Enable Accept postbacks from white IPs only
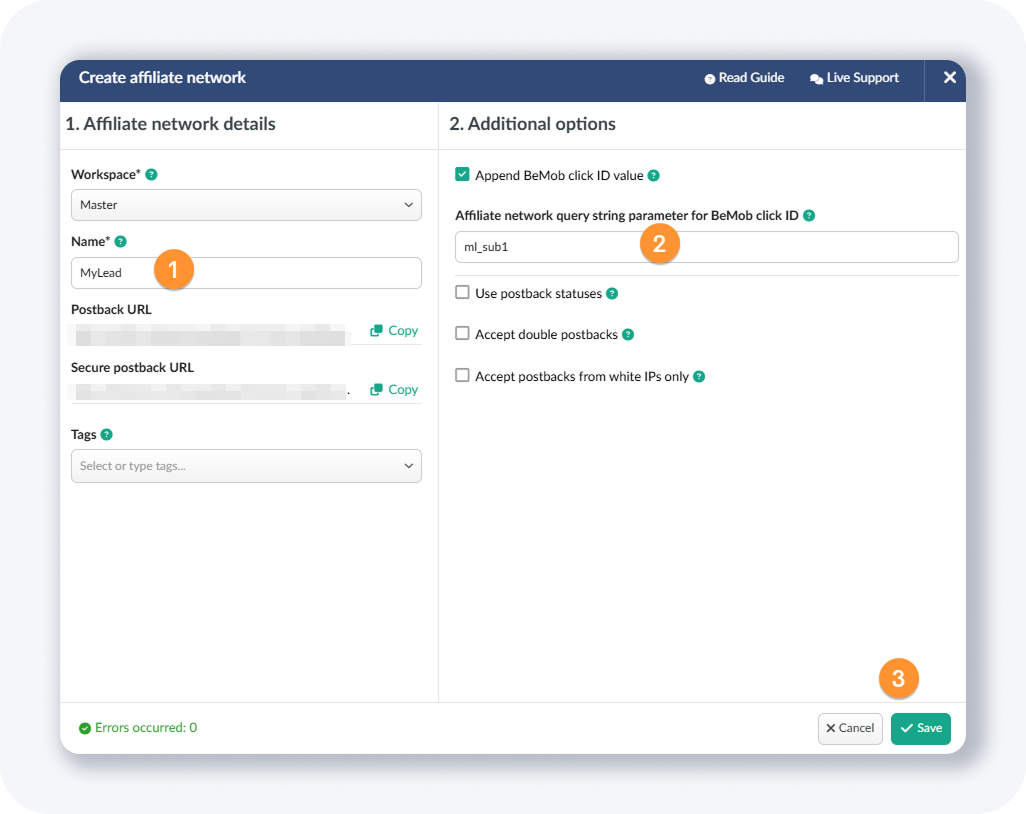The height and width of the screenshot is (814, 1026). click(x=462, y=376)
